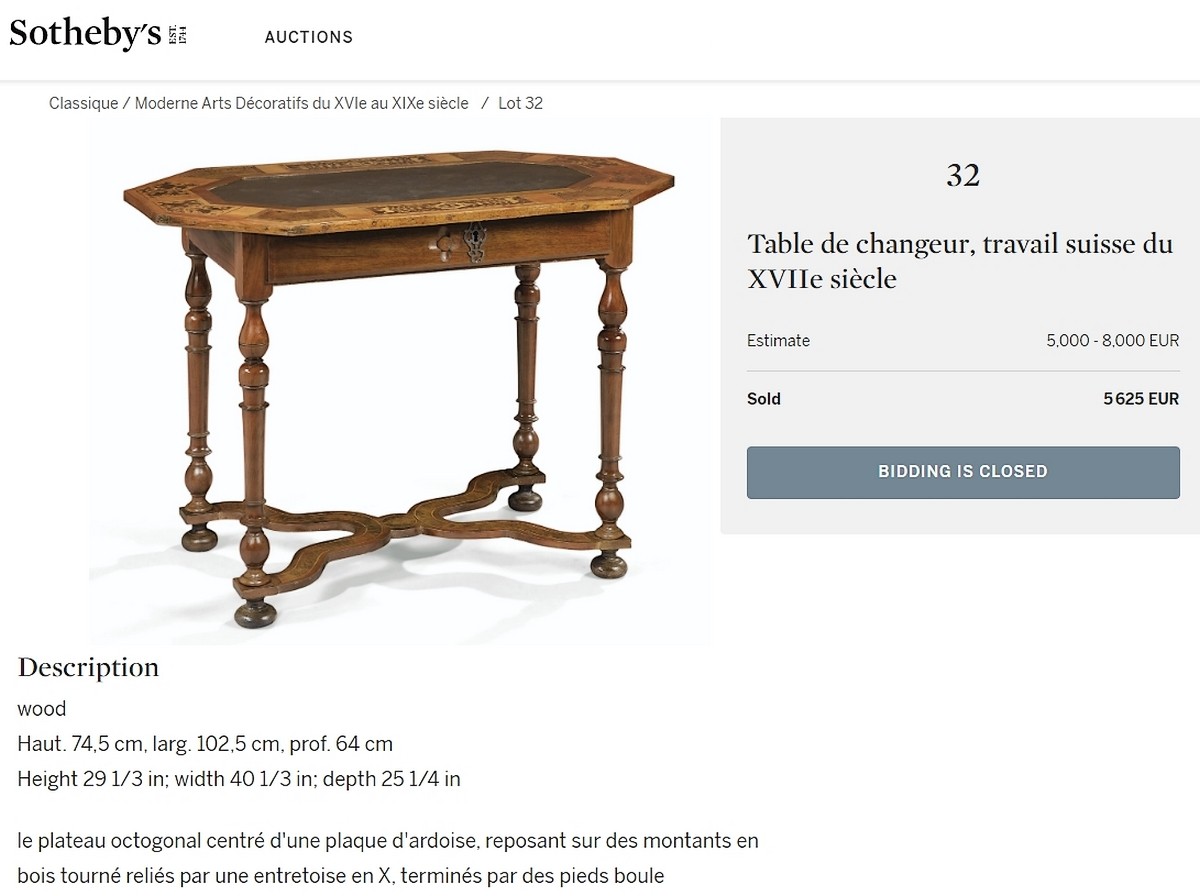The width and height of the screenshot is (1200, 896).
Task: Click the French description paragraph about plateau octogonal
Action: point(388,859)
